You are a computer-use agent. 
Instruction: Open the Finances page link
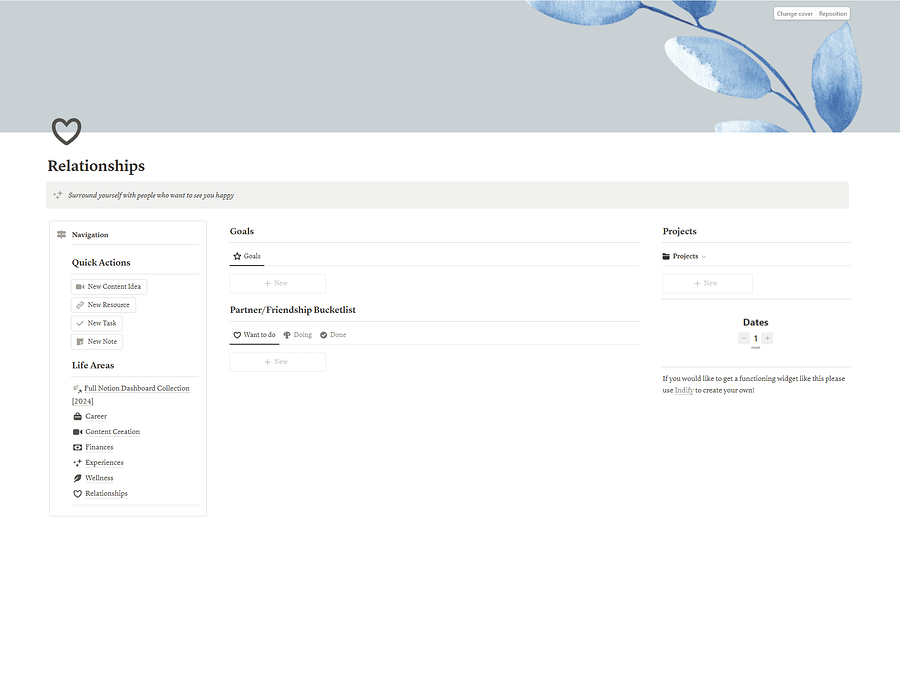click(x=99, y=447)
